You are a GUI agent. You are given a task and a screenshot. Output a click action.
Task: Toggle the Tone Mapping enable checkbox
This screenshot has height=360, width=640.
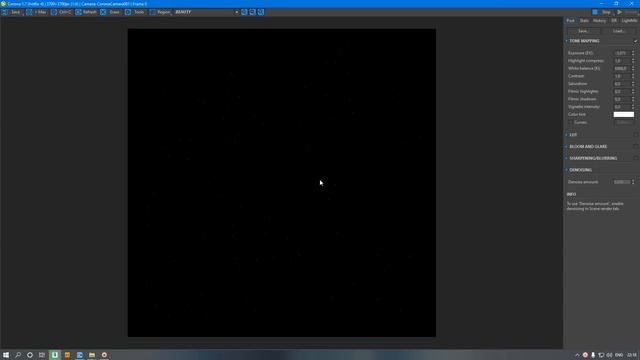636,41
